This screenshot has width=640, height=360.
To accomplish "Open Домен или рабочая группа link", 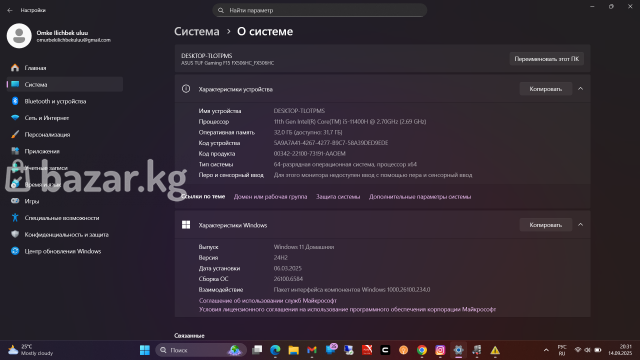I will (270, 197).
